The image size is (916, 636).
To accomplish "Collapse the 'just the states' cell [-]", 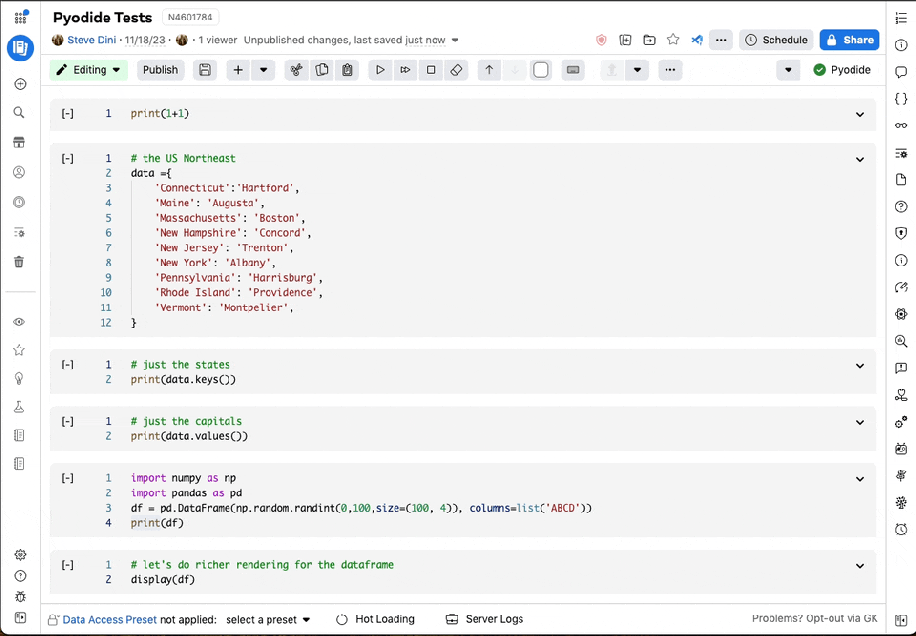I will [68, 364].
